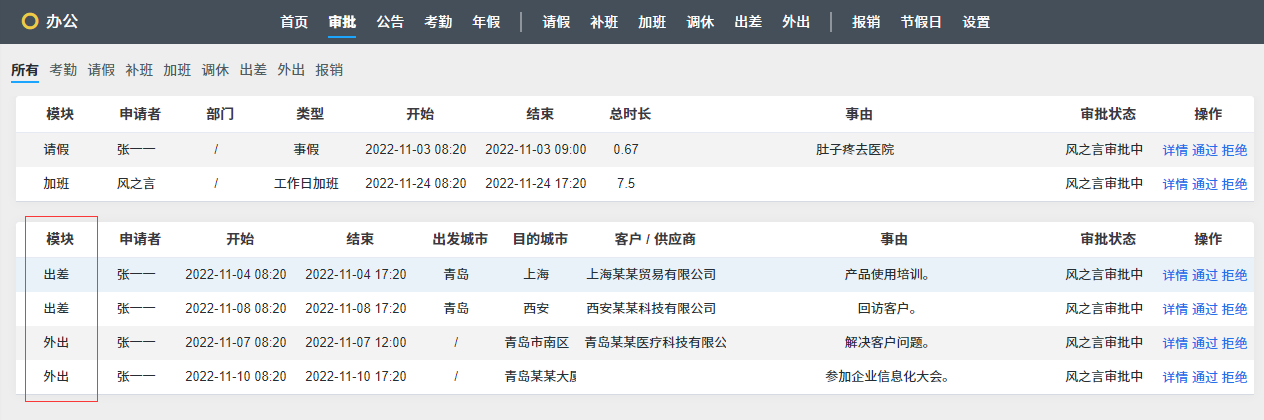Open 考勤 in the top navigation bar

pos(438,22)
